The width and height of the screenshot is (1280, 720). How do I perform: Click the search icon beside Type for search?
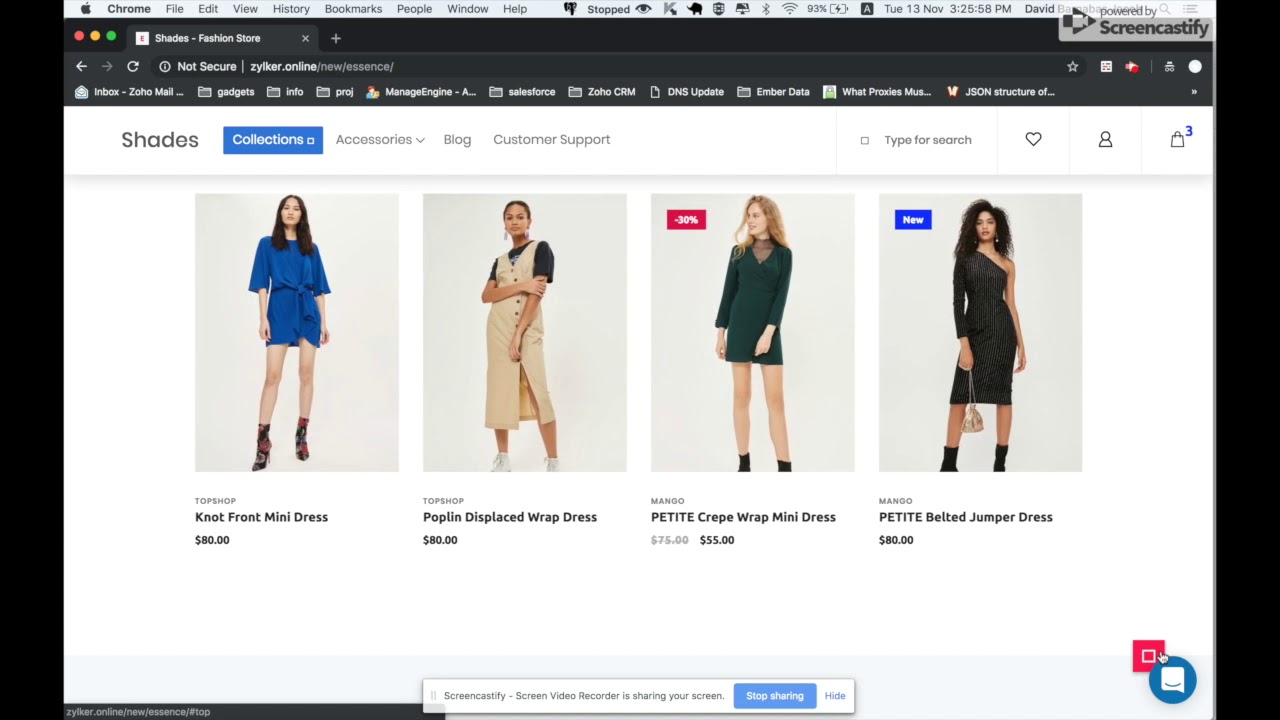865,140
